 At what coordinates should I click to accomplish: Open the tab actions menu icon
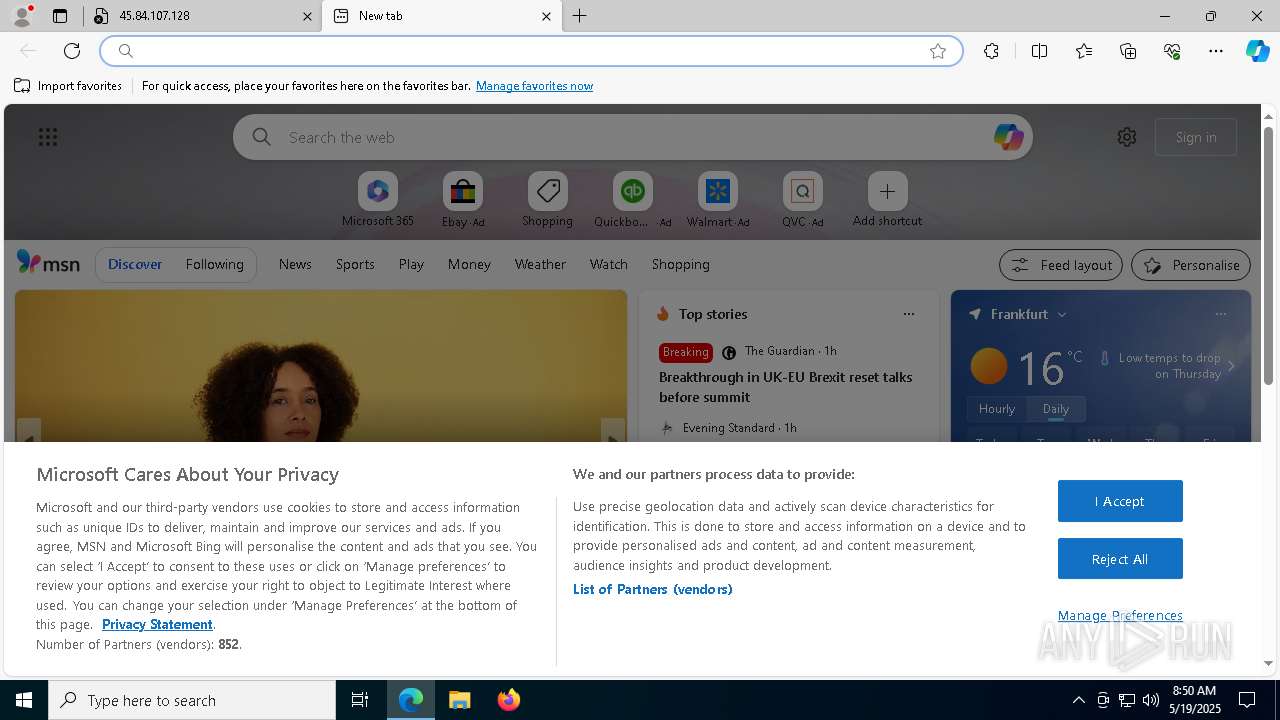(x=60, y=16)
